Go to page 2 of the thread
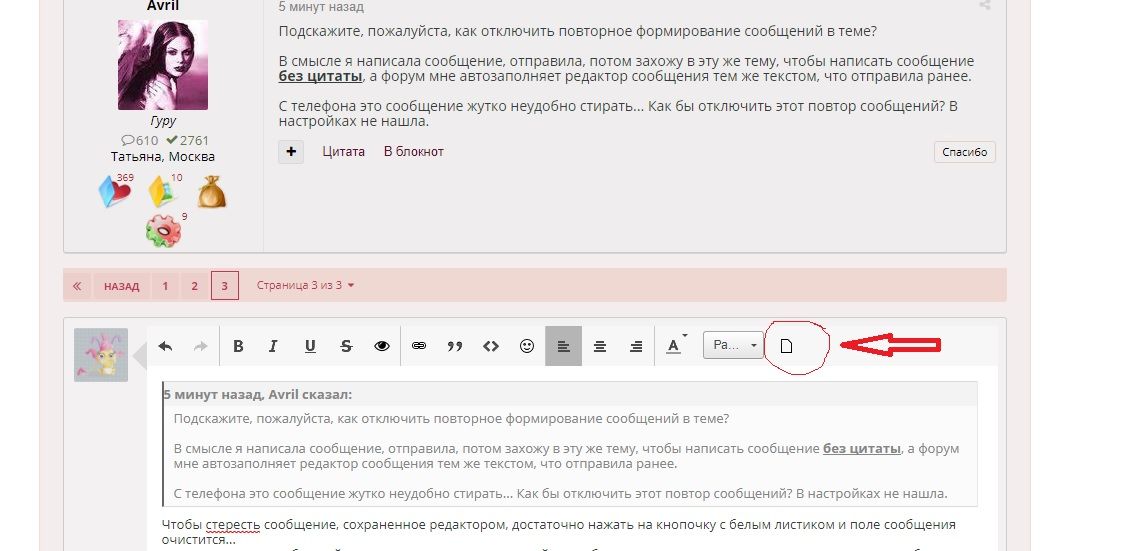This screenshot has height=551, width=1131. click(x=194, y=286)
